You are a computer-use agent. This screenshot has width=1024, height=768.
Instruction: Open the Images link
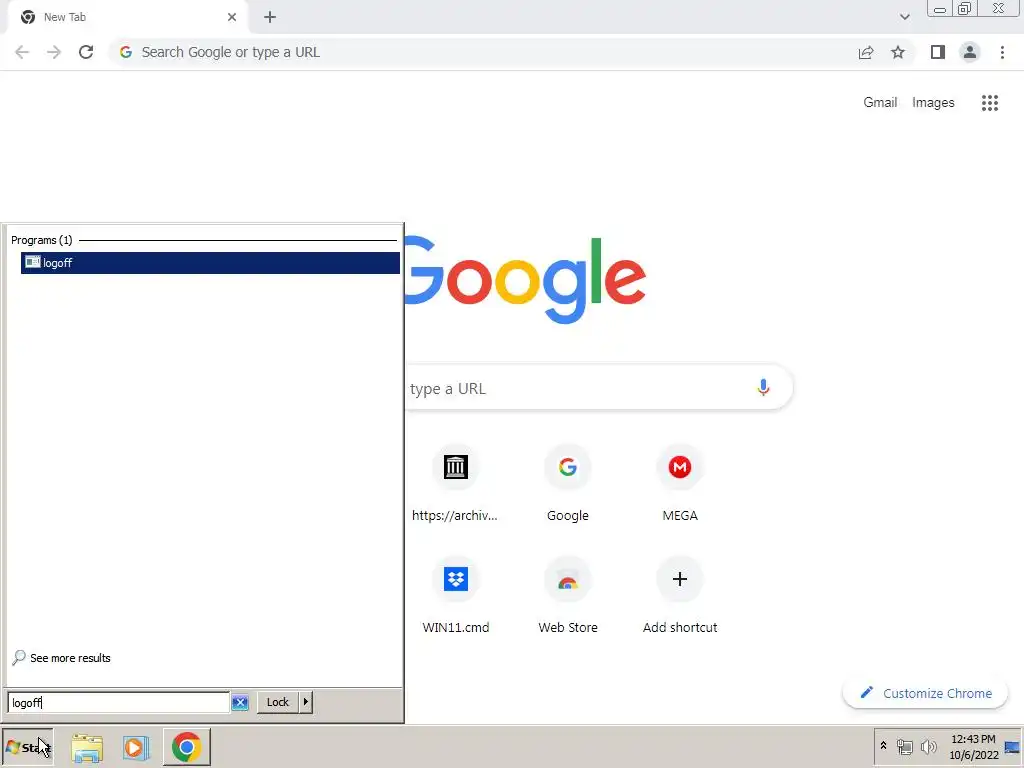933,103
